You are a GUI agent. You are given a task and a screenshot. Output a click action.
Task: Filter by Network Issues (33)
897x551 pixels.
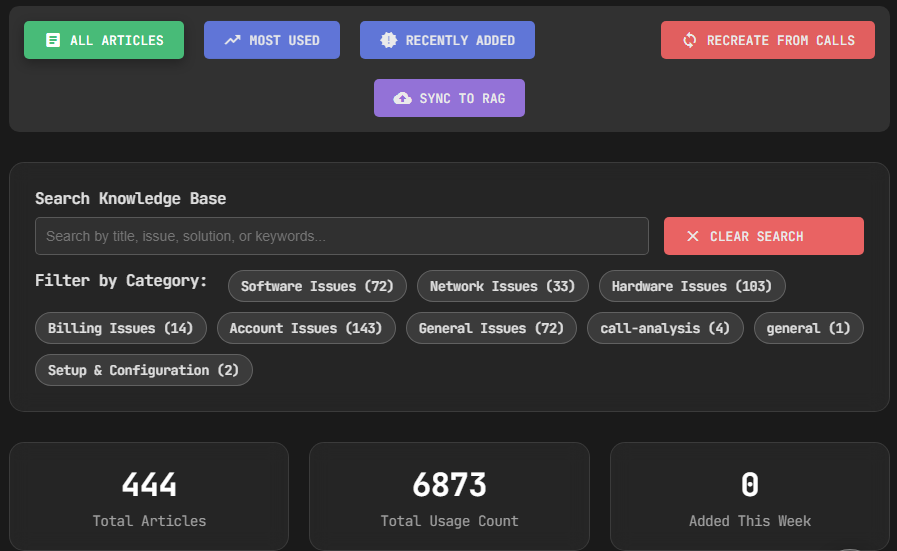[x=502, y=286]
